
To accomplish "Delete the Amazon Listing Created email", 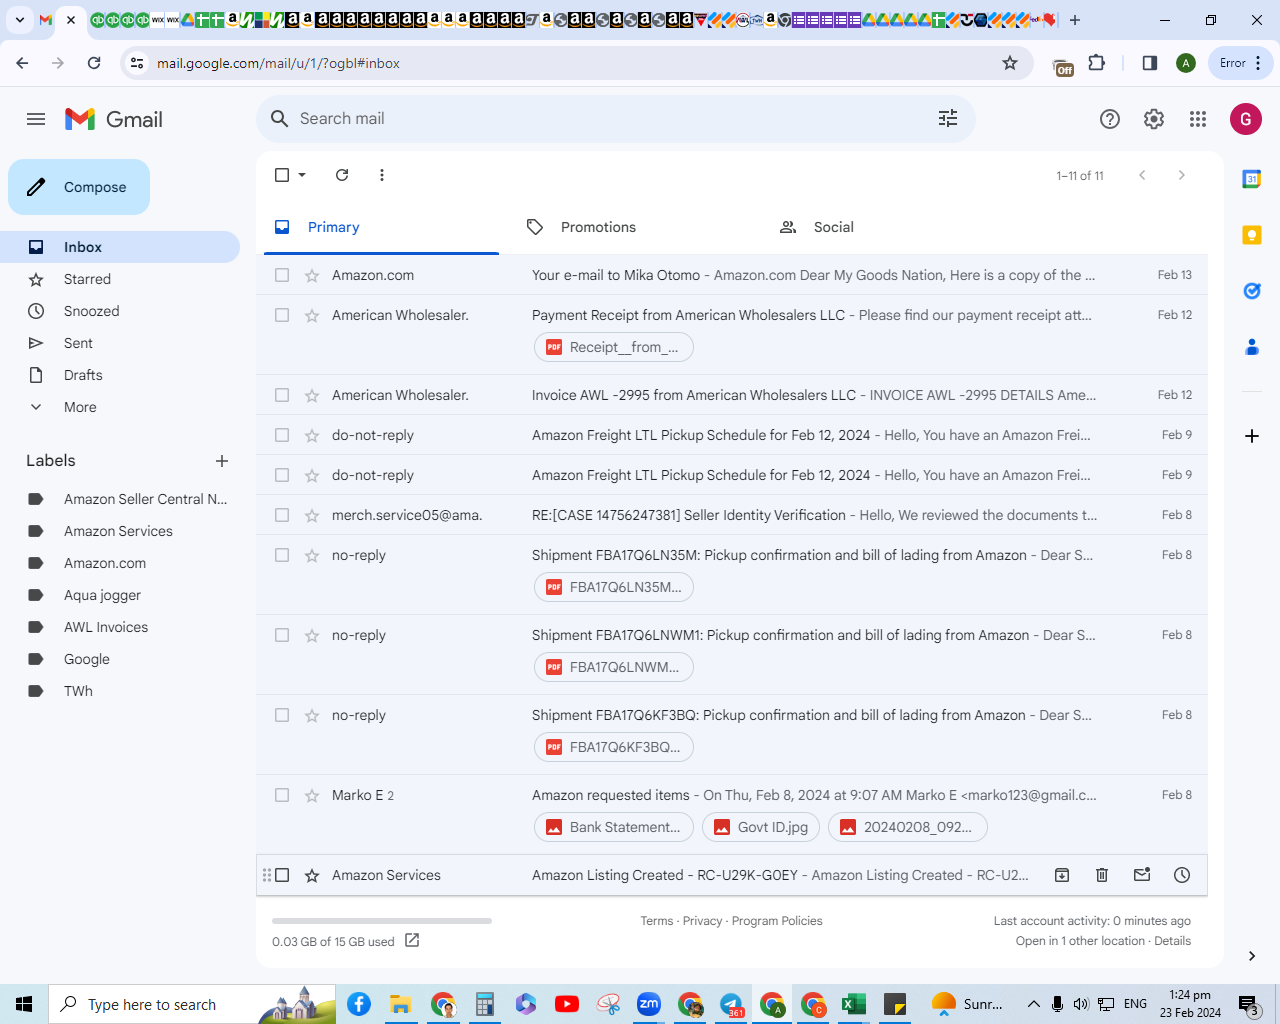I will point(1102,875).
